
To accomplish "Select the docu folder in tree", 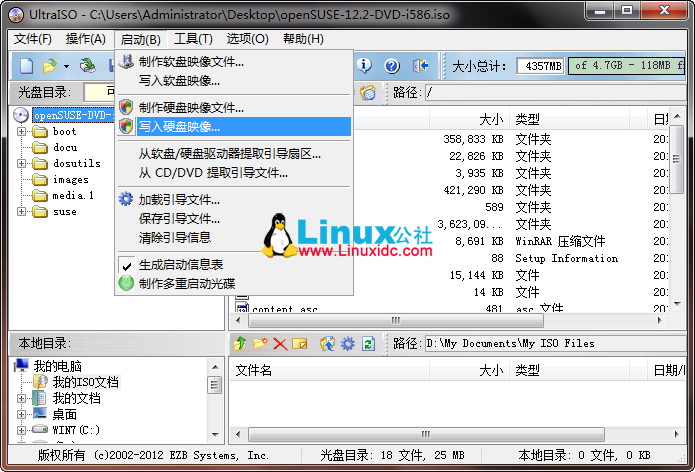I will (x=65, y=147).
